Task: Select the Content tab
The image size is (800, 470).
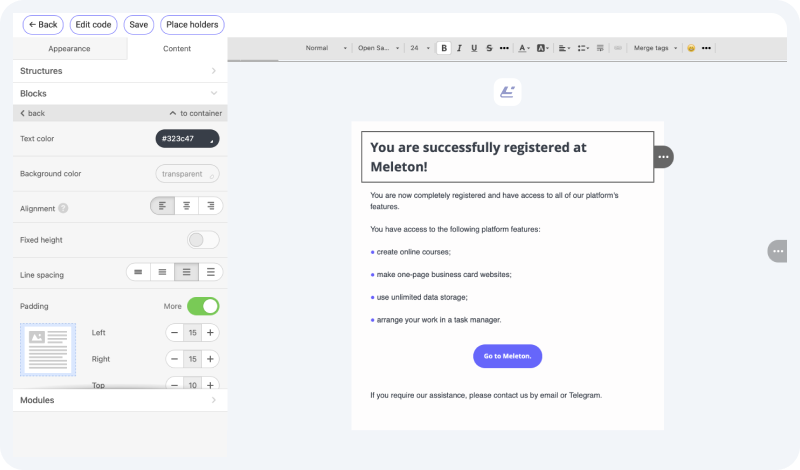Action: (x=177, y=48)
